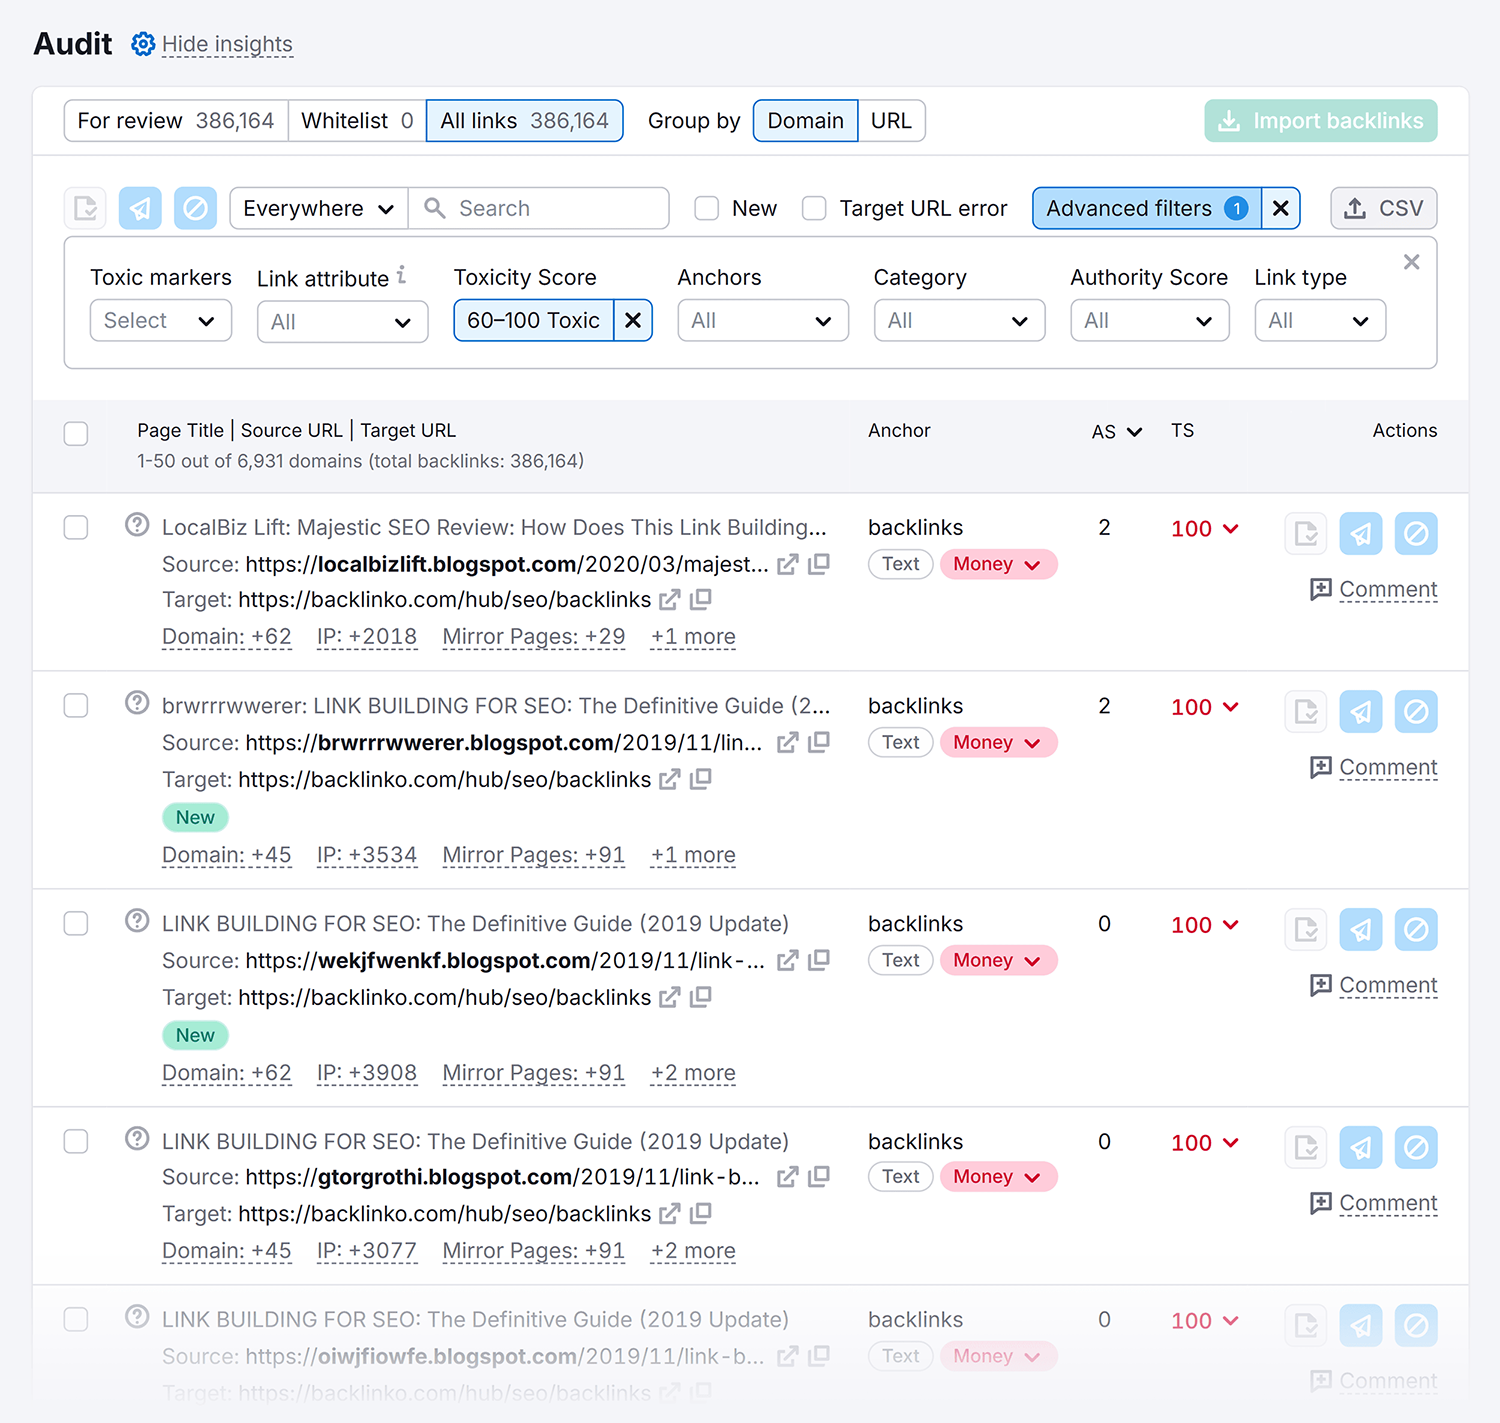Viewport: 1500px width, 1423px height.
Task: Open the Link type filter dropdown
Action: click(1320, 320)
